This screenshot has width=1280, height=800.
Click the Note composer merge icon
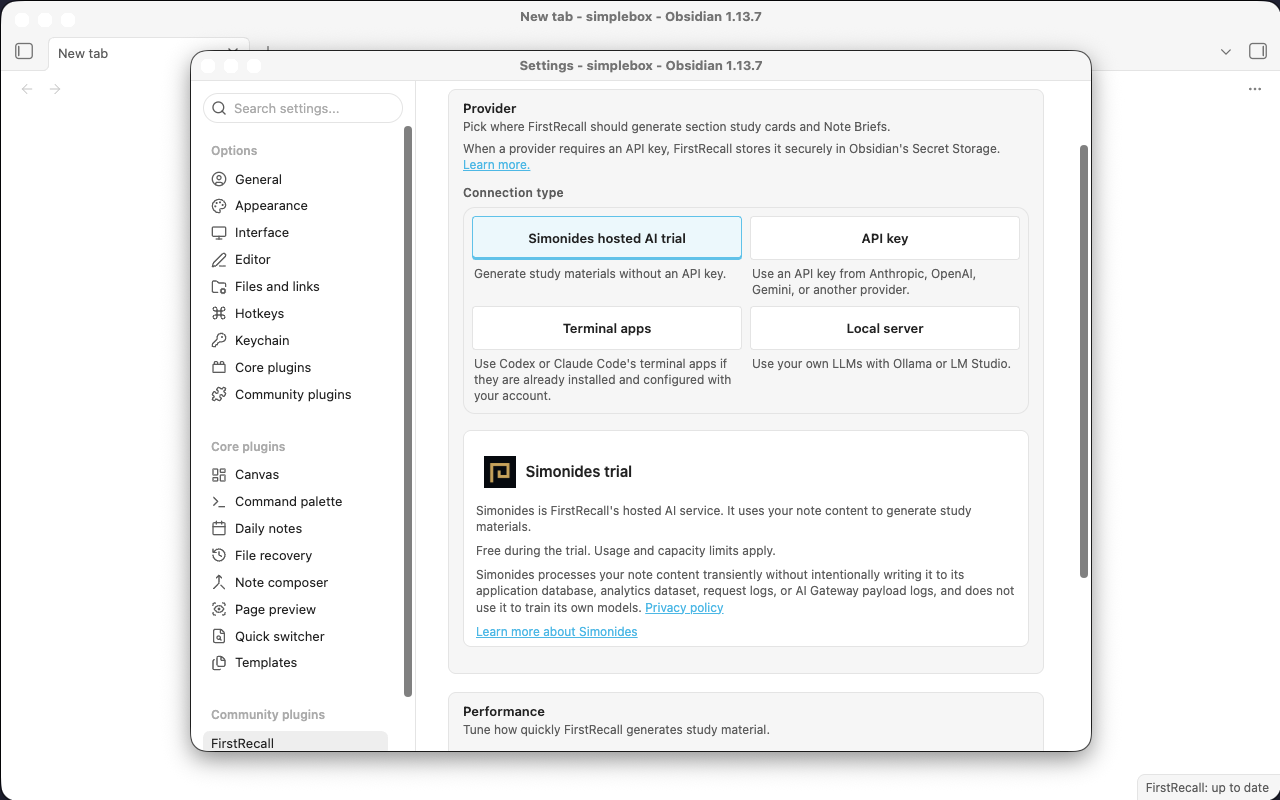[219, 583]
